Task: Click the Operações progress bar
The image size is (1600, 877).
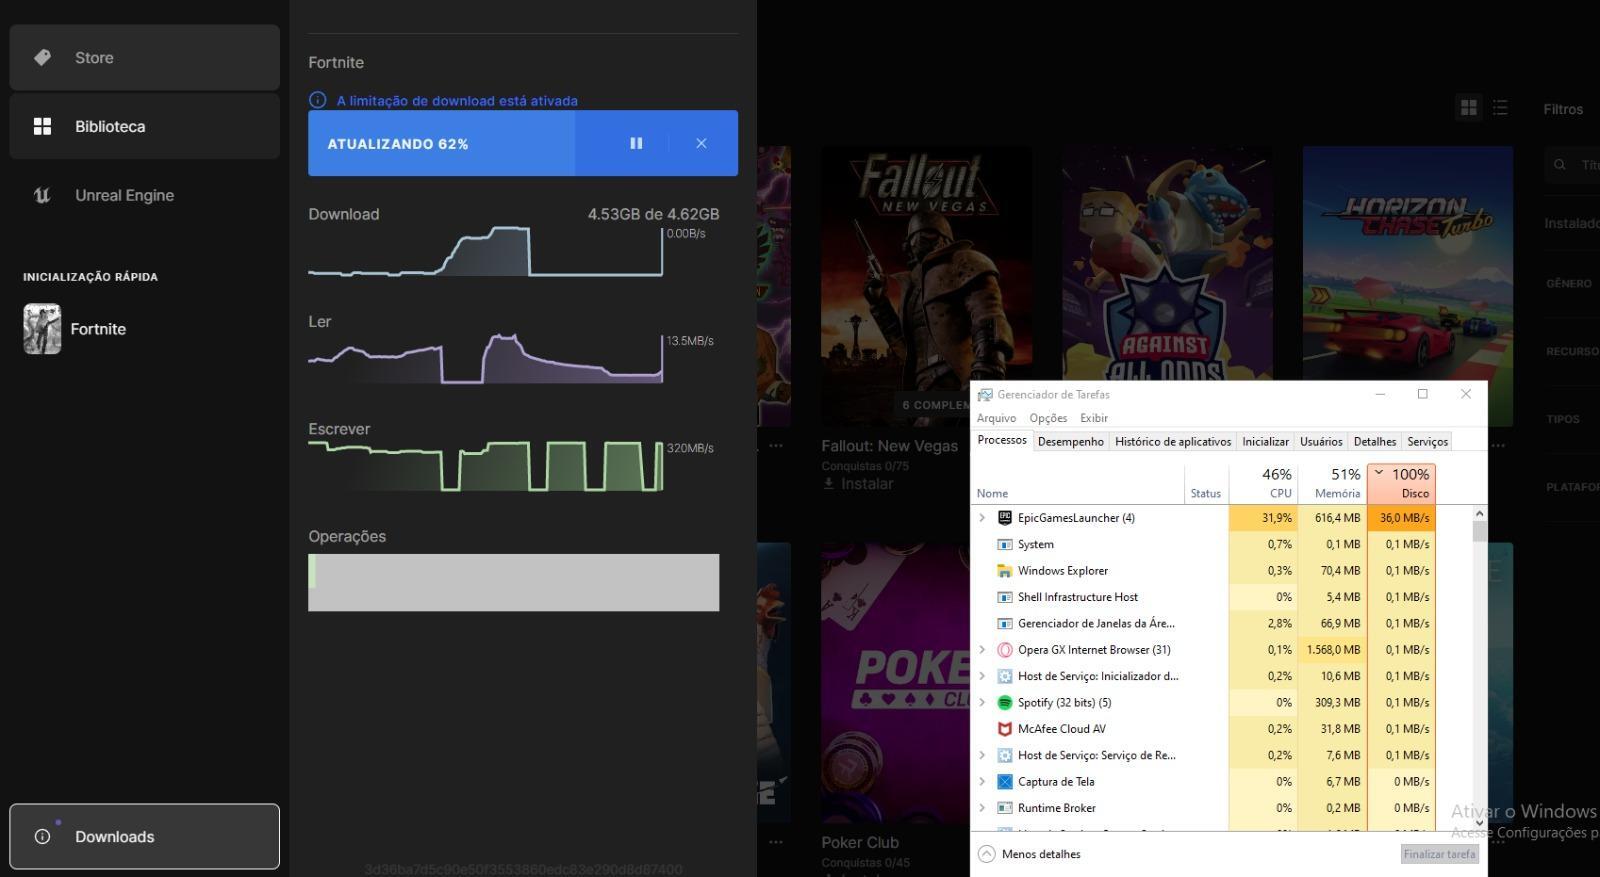Action: (514, 582)
